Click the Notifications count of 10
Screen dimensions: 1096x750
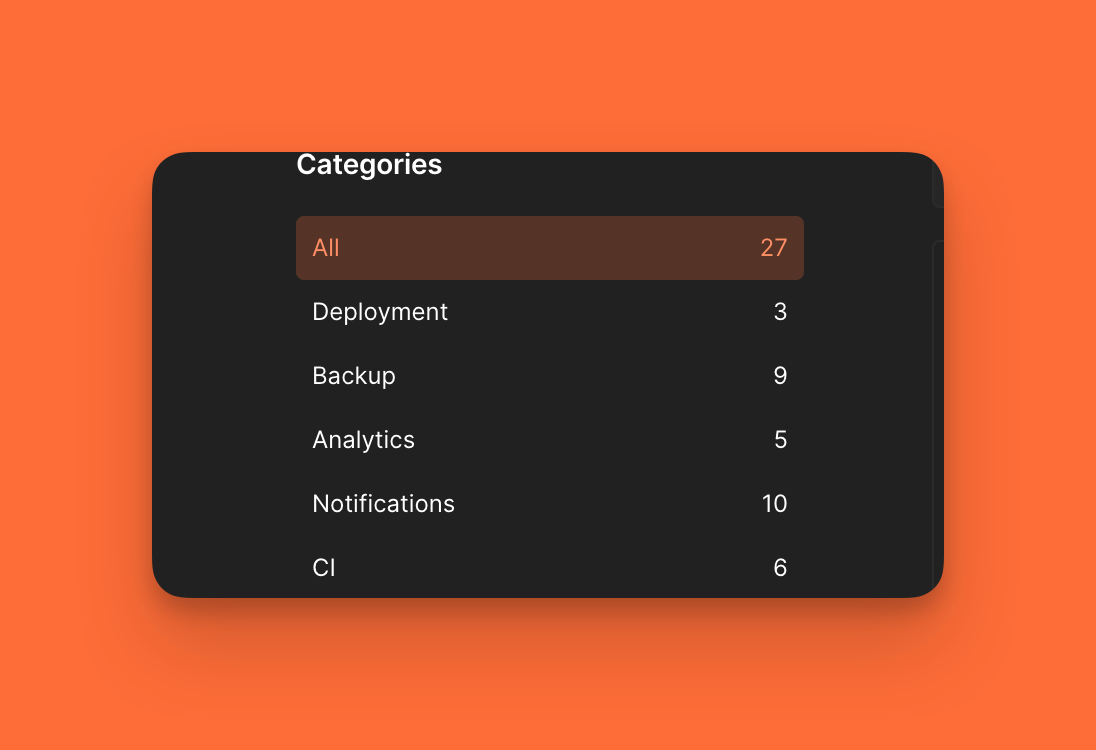click(774, 504)
